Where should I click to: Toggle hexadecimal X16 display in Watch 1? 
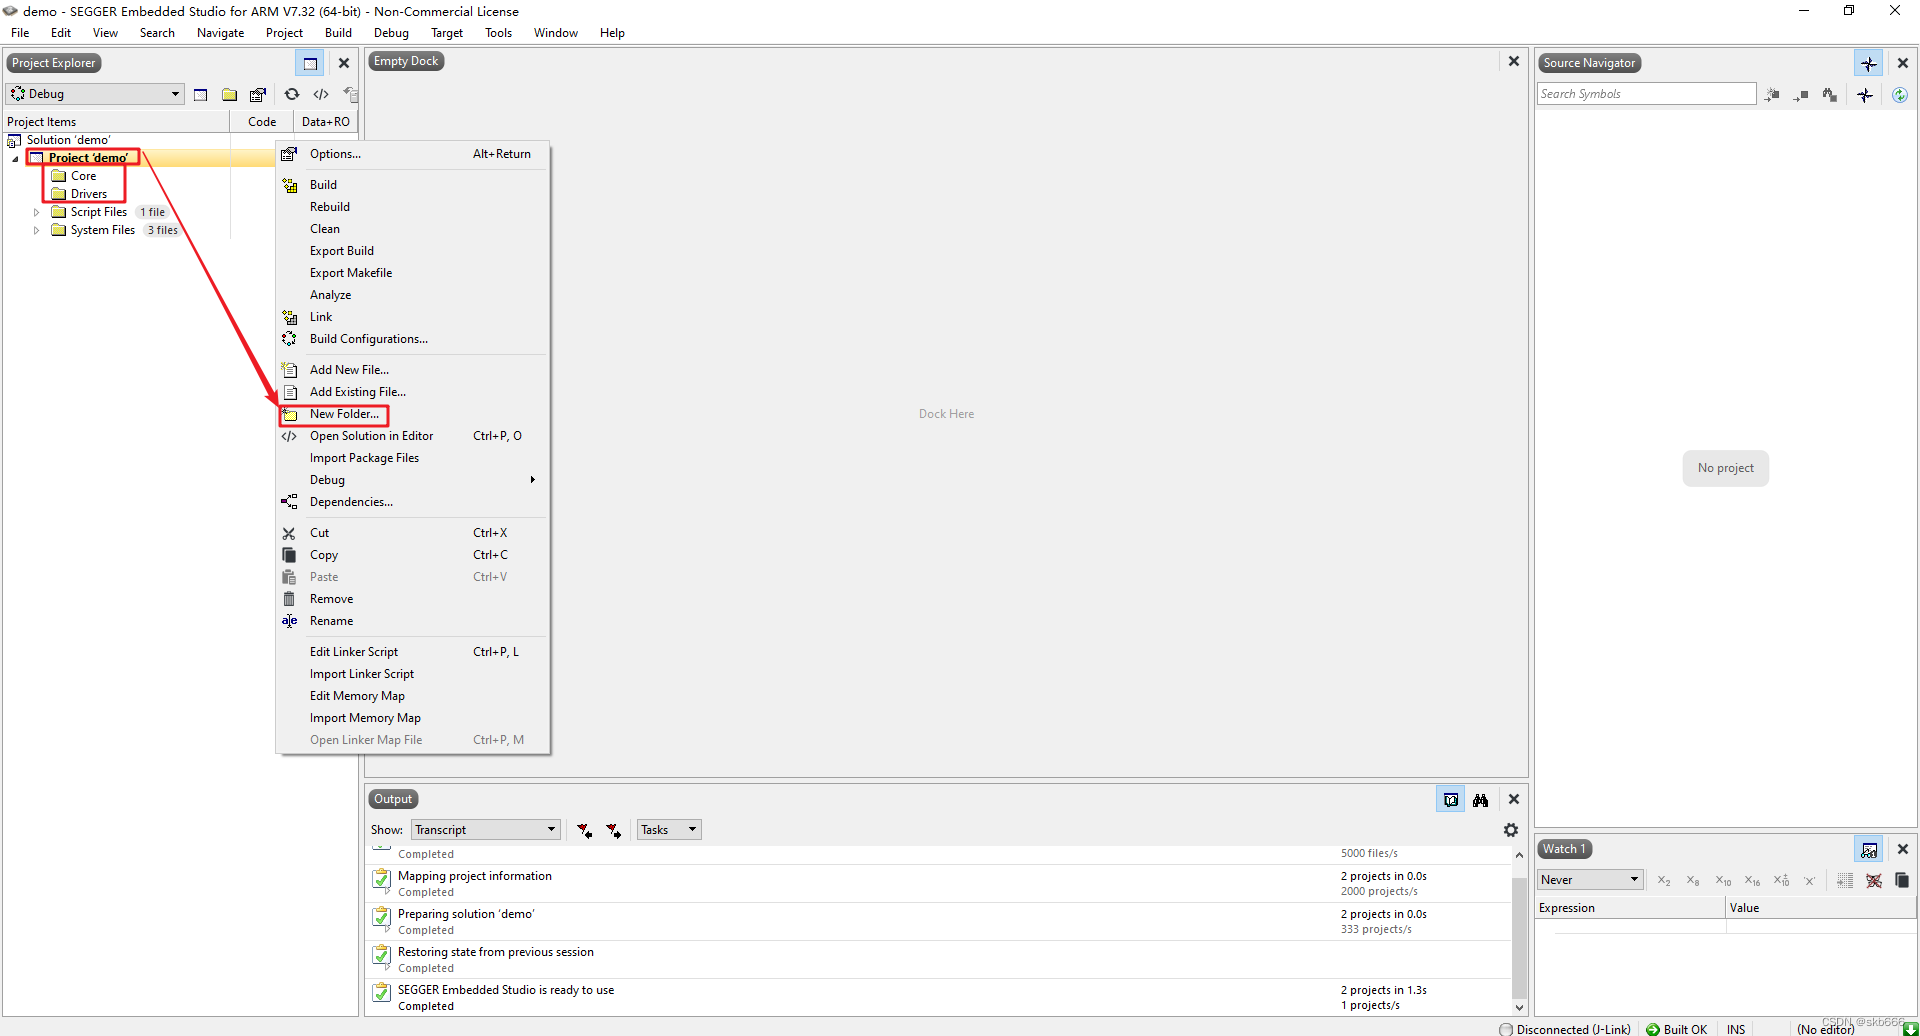(x=1752, y=881)
